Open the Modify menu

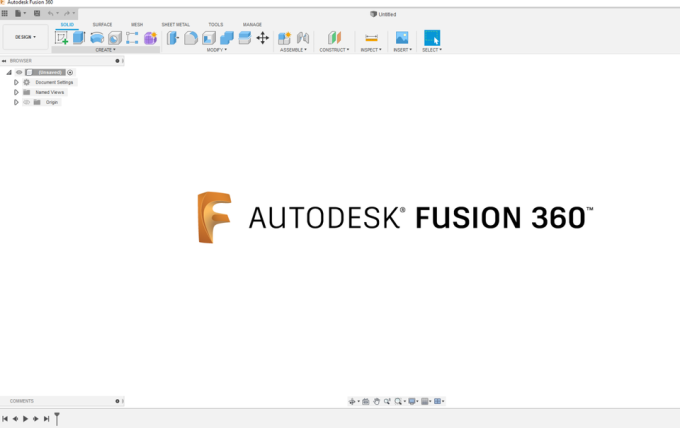coord(217,49)
